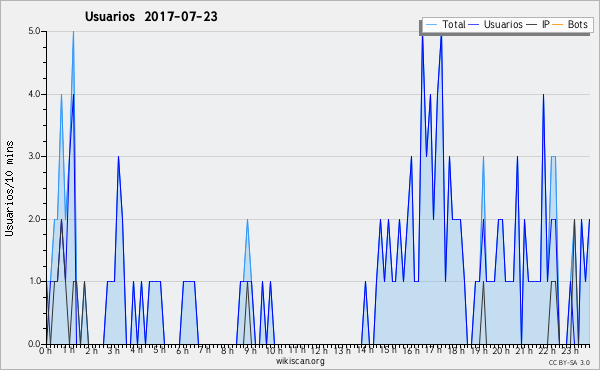Click the 0 h x-axis label
This screenshot has height=370, width=600.
45,350
